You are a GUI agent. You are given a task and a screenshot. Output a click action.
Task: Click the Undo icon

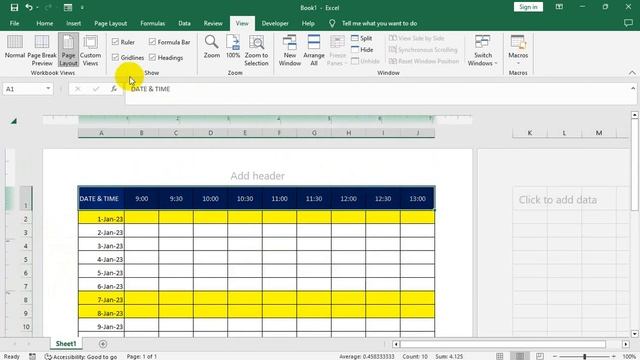29,7
